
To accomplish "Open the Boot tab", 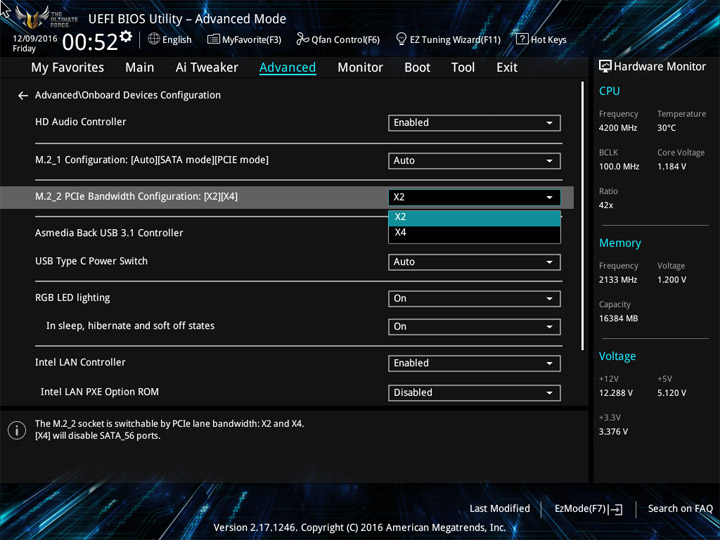I will coord(417,68).
